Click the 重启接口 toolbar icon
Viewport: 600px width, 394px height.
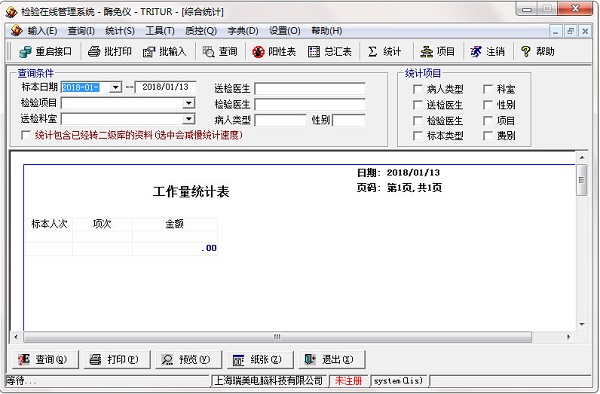coord(46,52)
